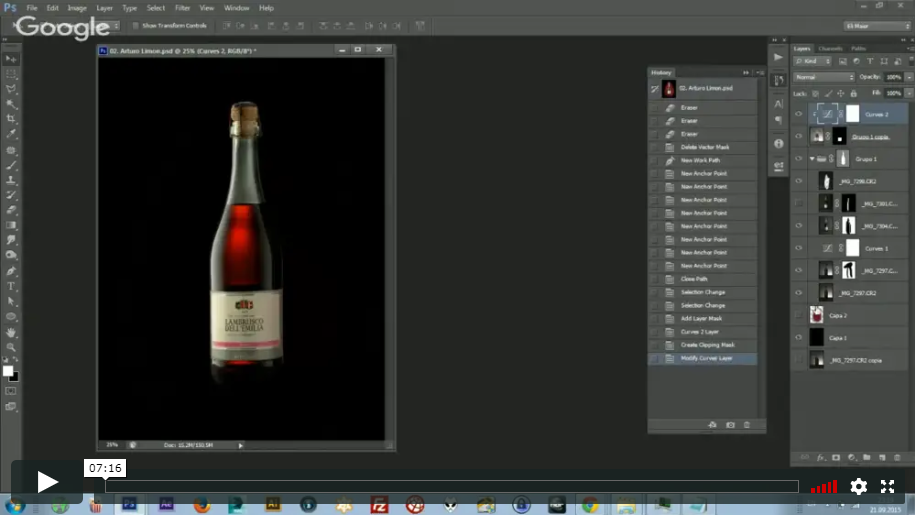This screenshot has height=515, width=915.
Task: Open the Character panel icon
Action: [x=778, y=104]
